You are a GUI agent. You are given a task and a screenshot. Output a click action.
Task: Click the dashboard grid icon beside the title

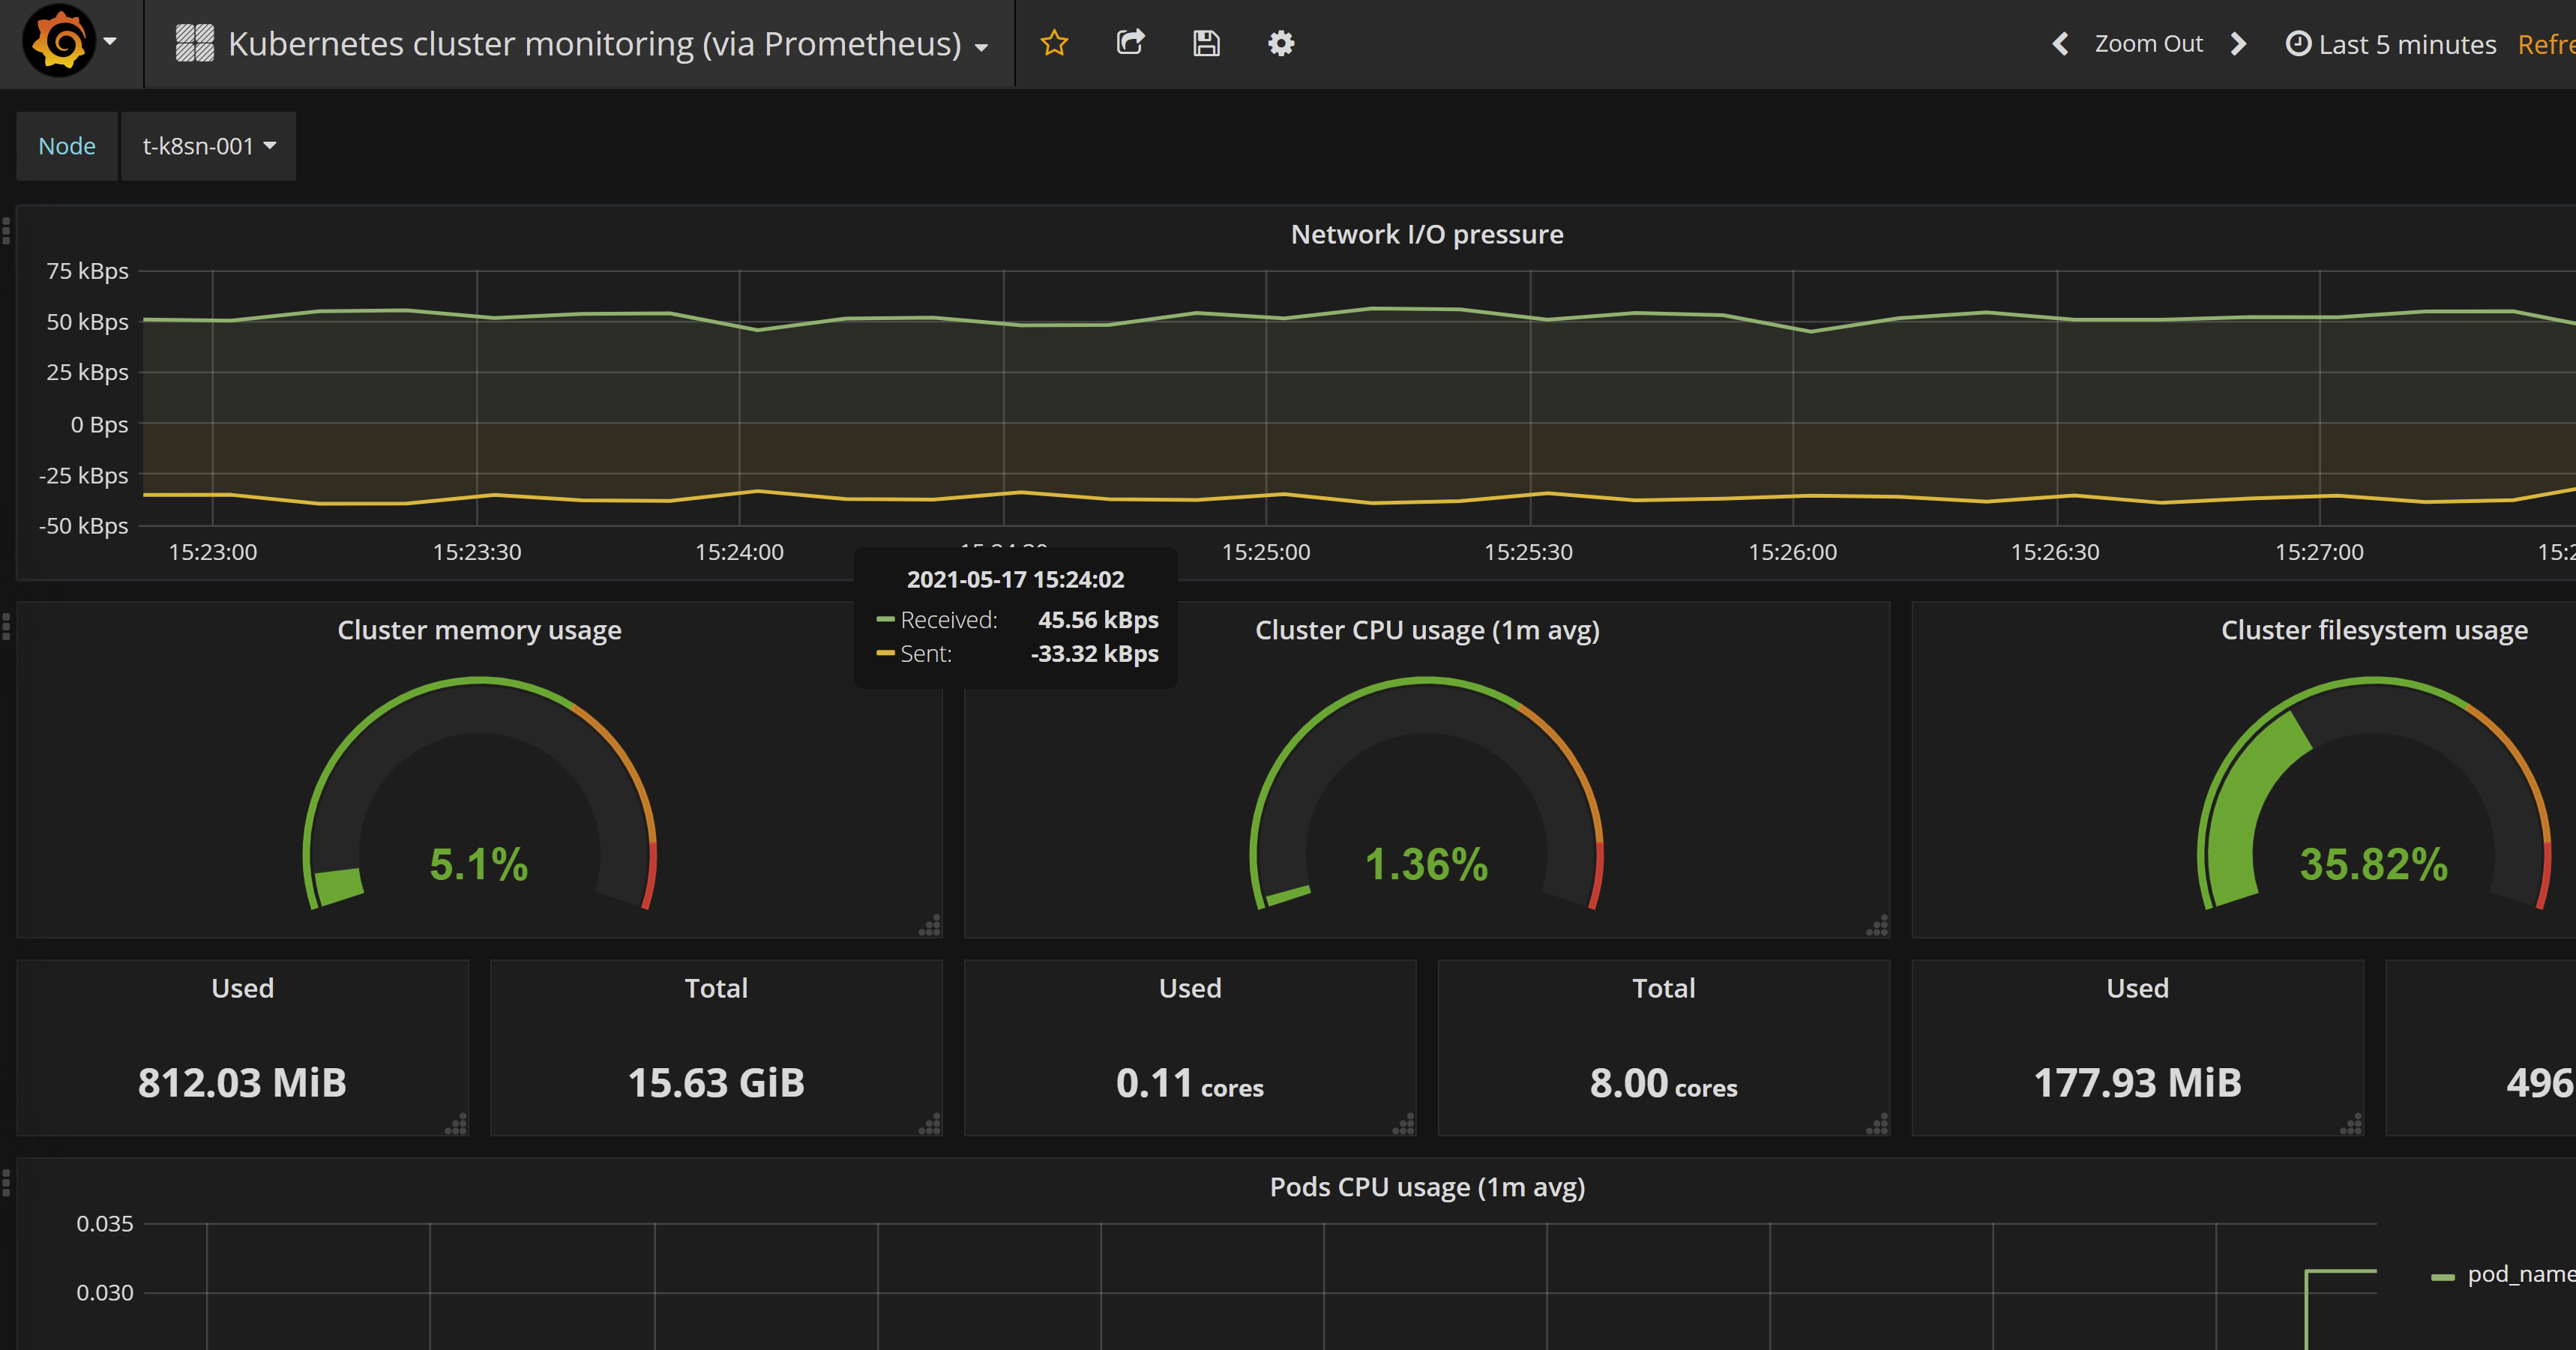195,44
